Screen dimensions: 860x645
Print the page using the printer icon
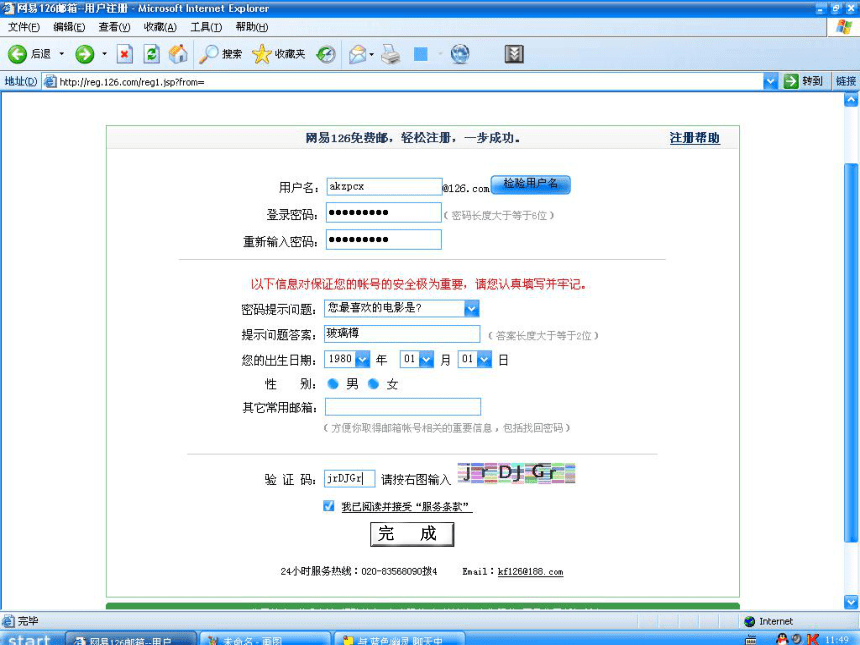pos(391,54)
